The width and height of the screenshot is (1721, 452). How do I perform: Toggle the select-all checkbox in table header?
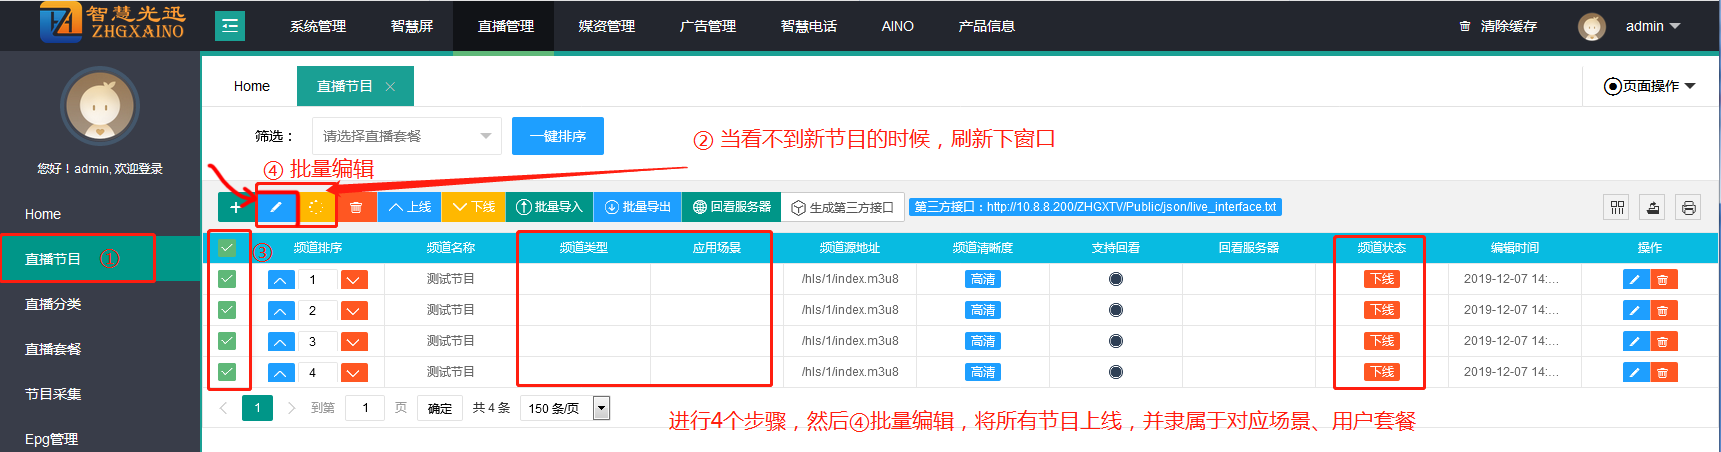pos(227,248)
